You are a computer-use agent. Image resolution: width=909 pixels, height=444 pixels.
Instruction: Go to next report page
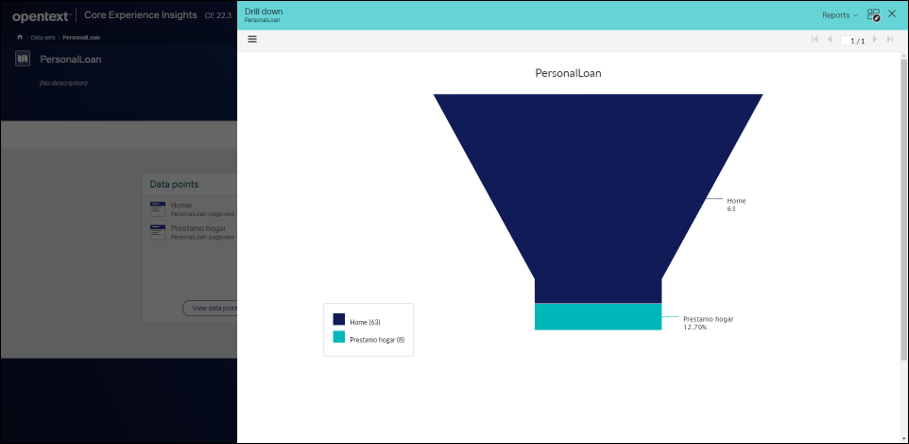[875, 39]
